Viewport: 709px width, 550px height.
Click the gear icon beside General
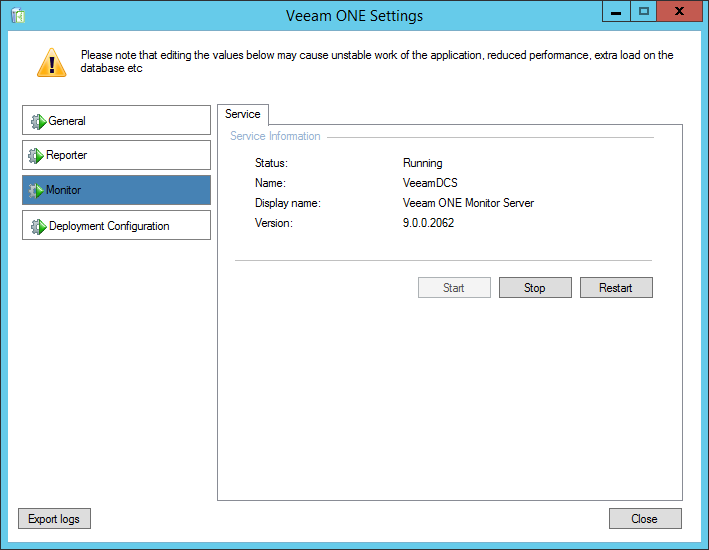click(38, 121)
